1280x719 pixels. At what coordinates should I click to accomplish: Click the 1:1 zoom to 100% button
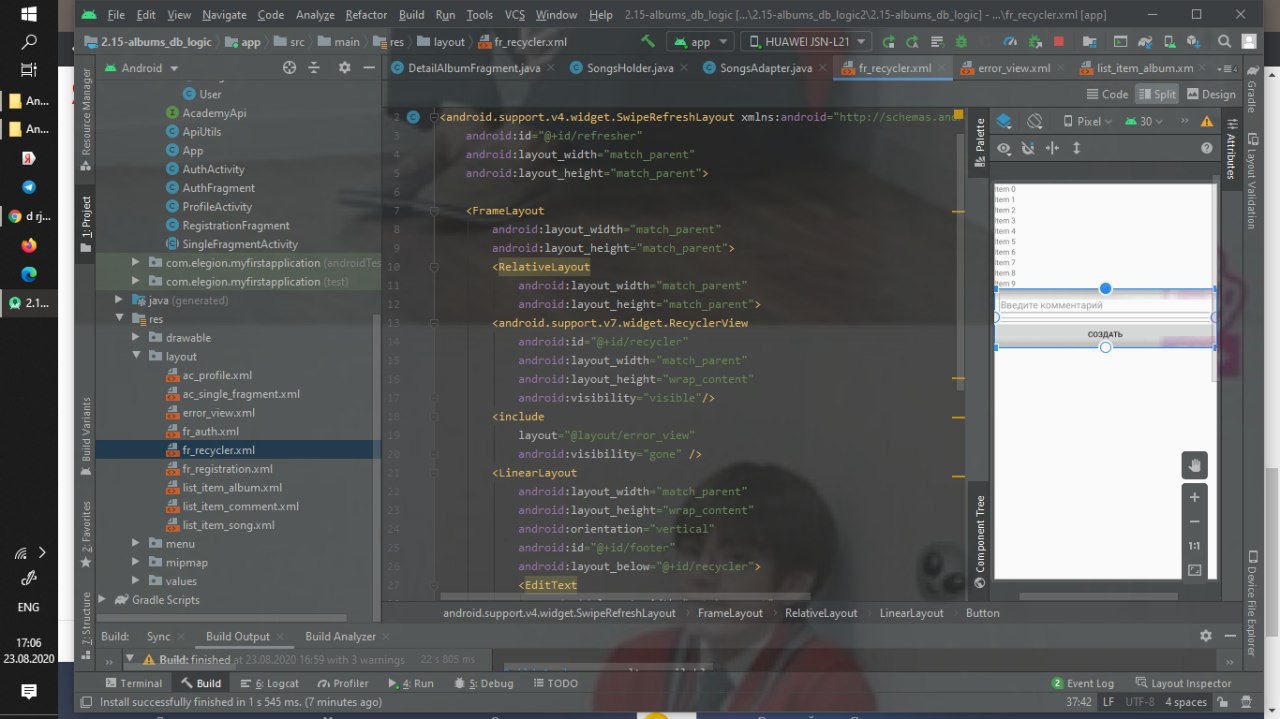pos(1194,546)
